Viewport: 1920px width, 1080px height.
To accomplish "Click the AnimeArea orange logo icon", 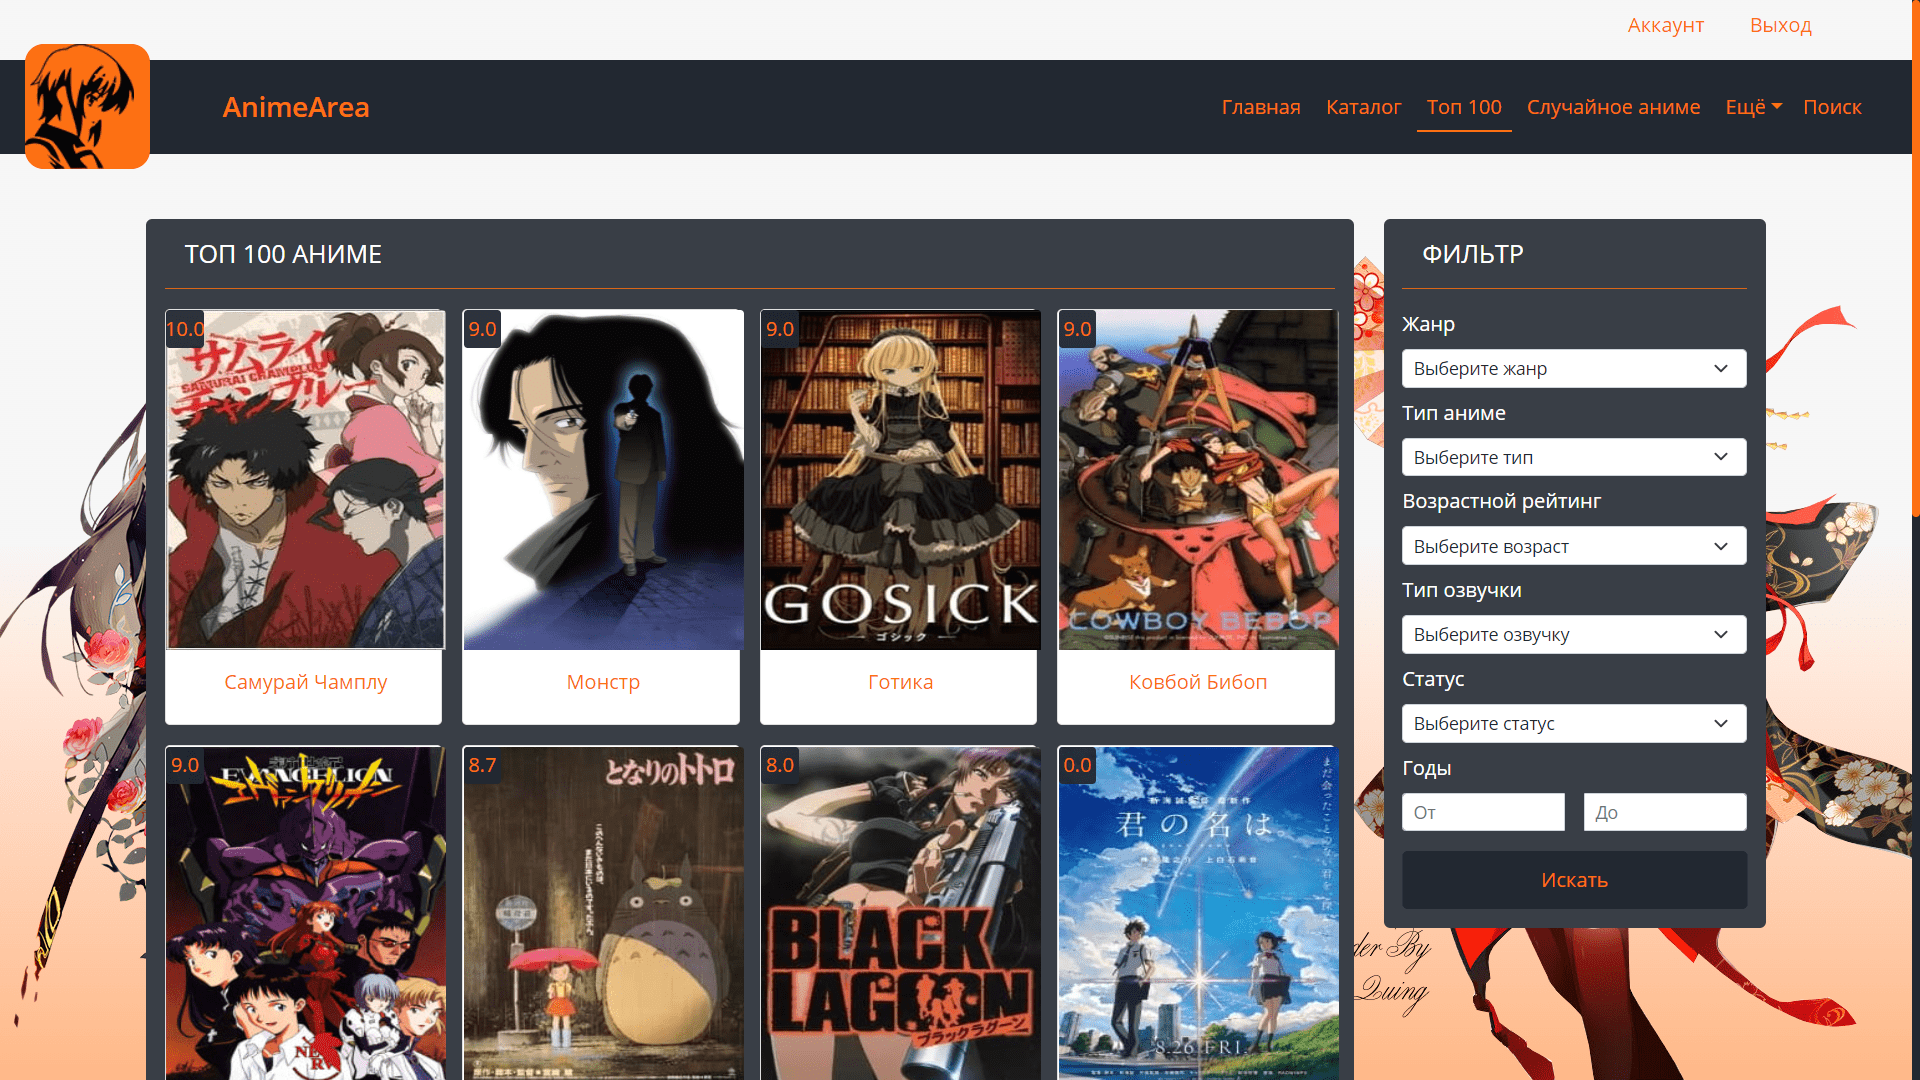I will (x=87, y=106).
